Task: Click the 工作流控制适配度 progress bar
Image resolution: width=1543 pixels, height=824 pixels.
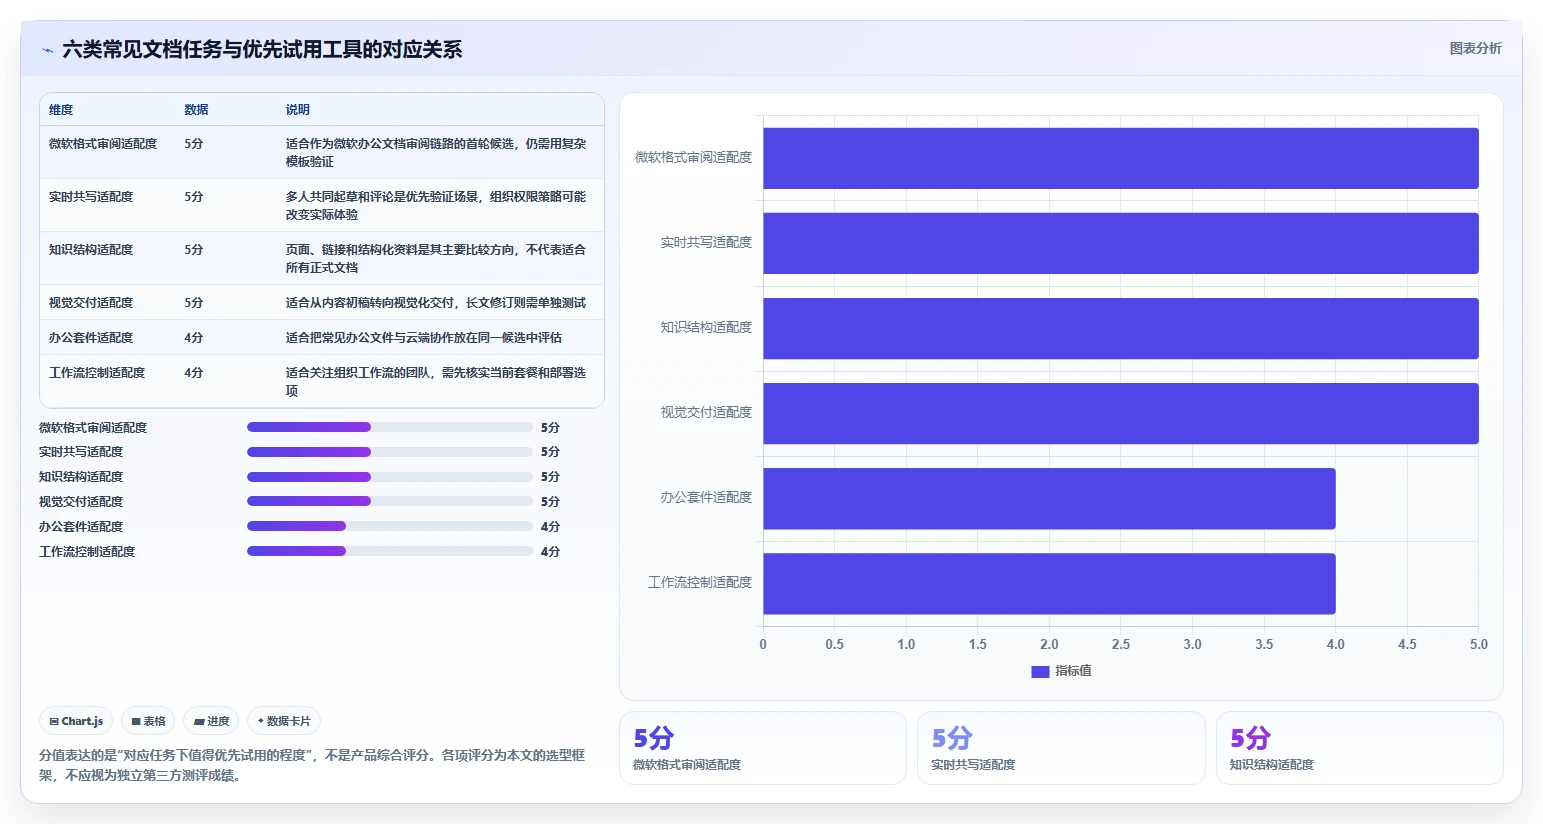Action: (x=390, y=551)
